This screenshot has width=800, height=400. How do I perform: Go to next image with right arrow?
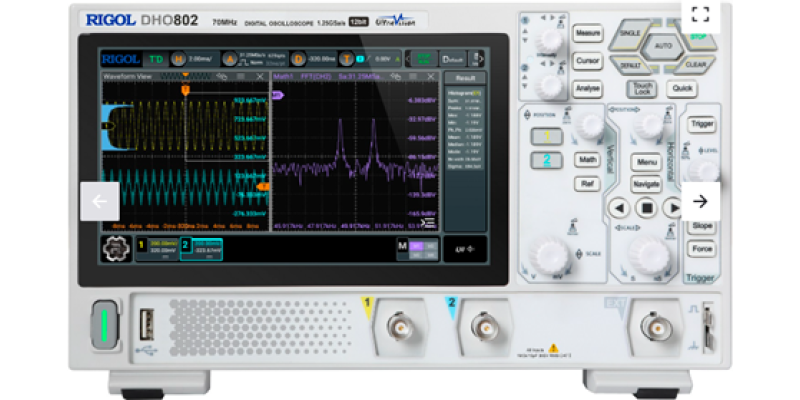pos(700,201)
